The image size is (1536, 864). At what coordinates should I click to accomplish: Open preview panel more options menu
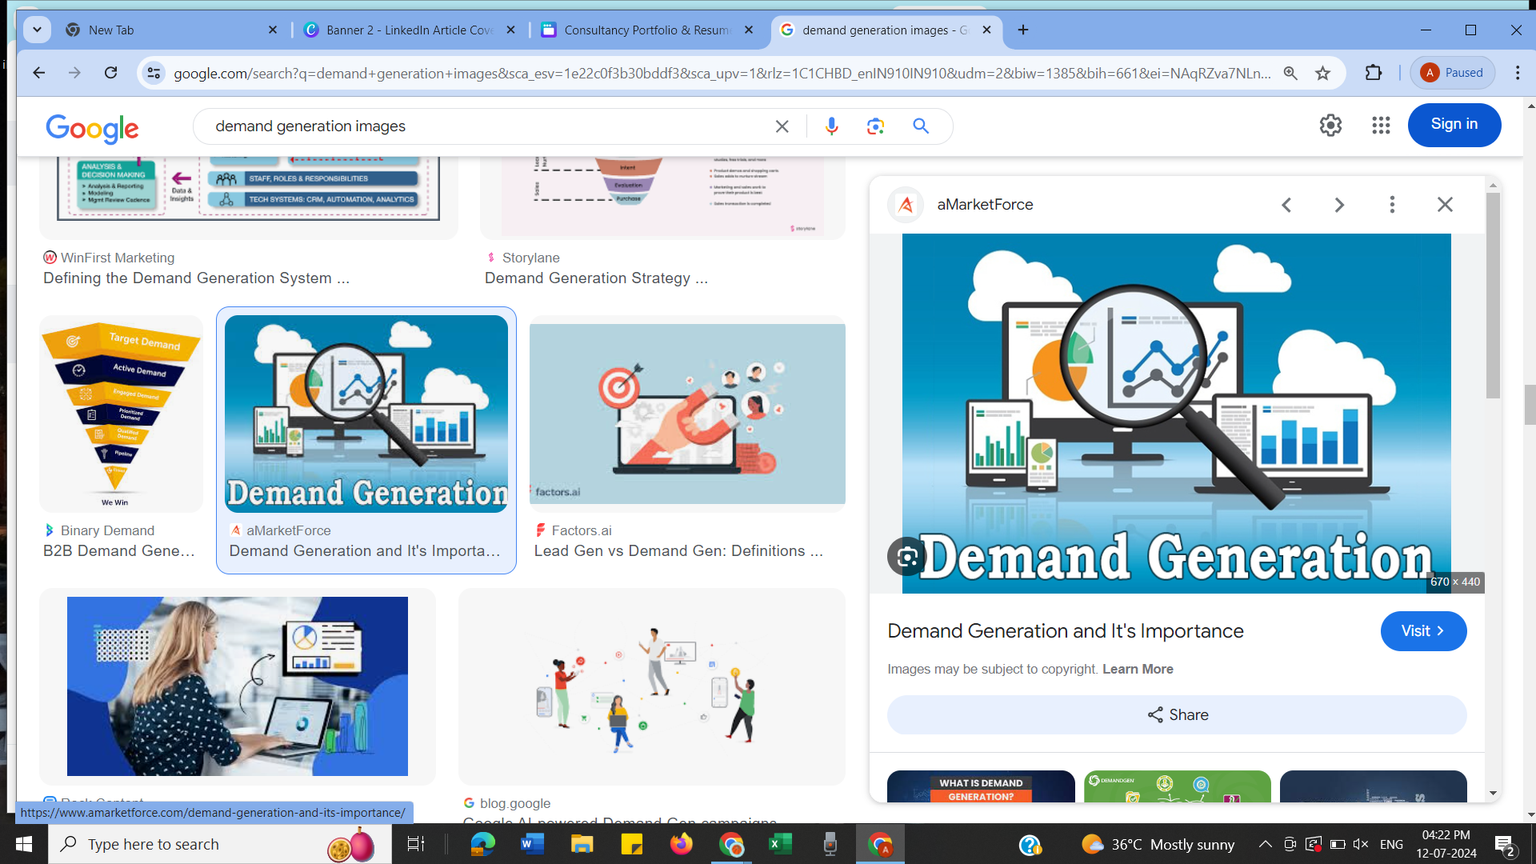[x=1392, y=205]
